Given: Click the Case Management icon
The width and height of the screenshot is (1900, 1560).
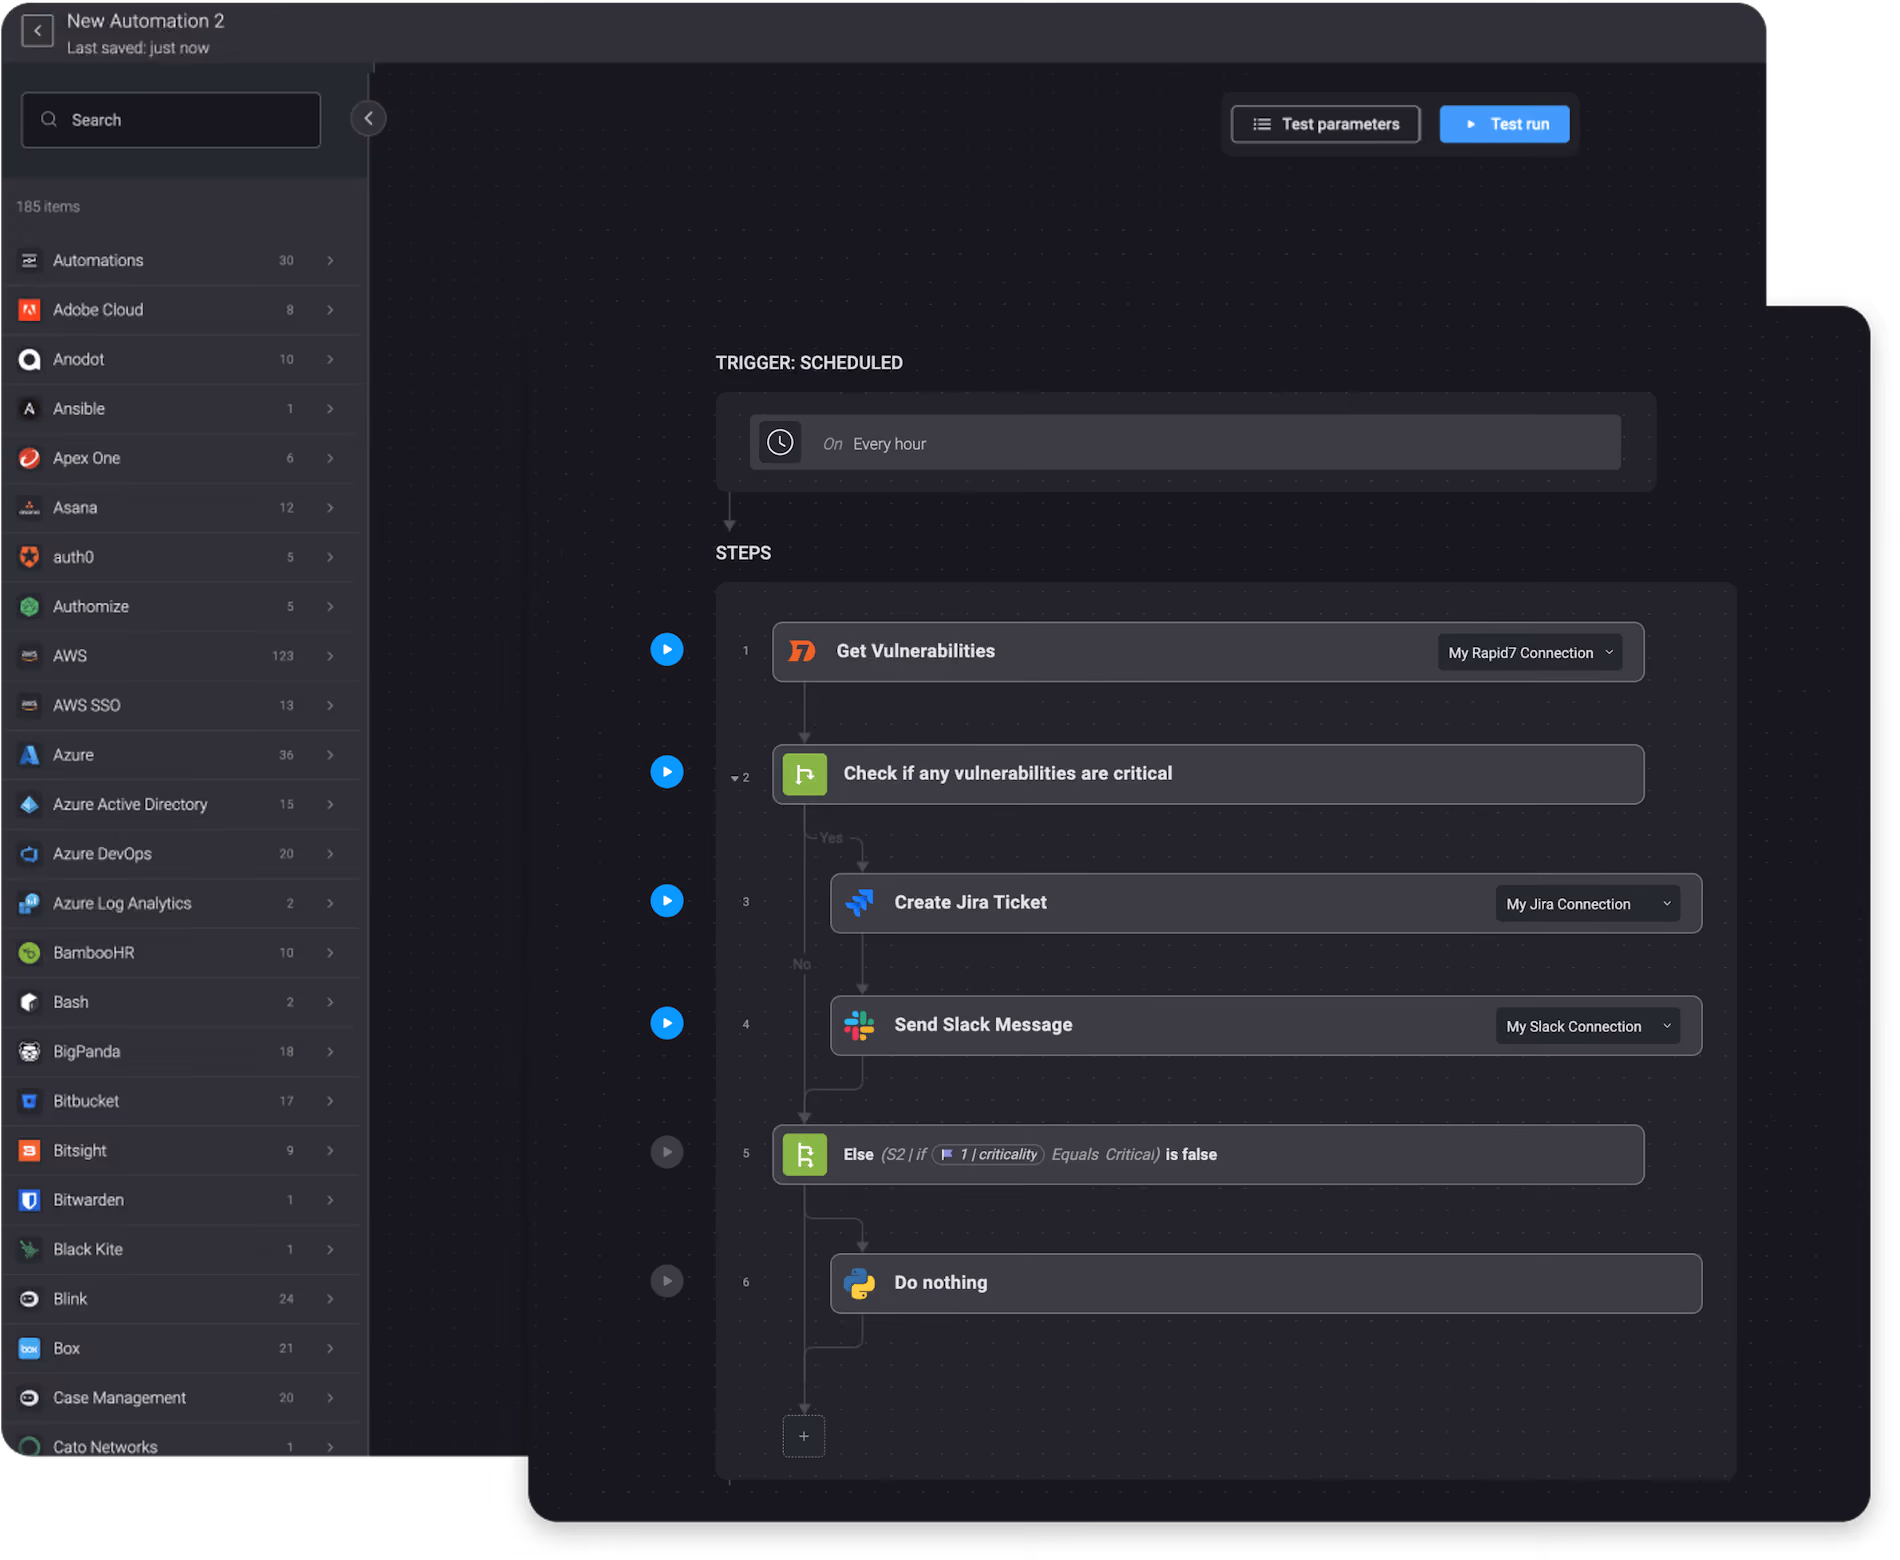Looking at the screenshot, I should coord(30,1398).
